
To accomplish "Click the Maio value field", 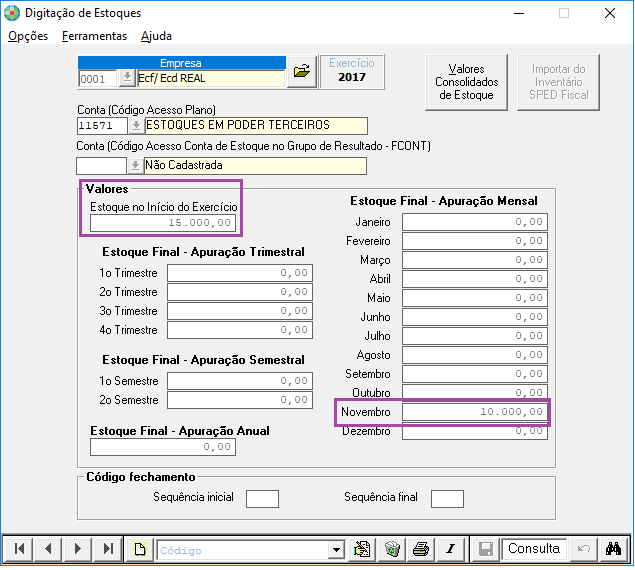I will (x=475, y=298).
